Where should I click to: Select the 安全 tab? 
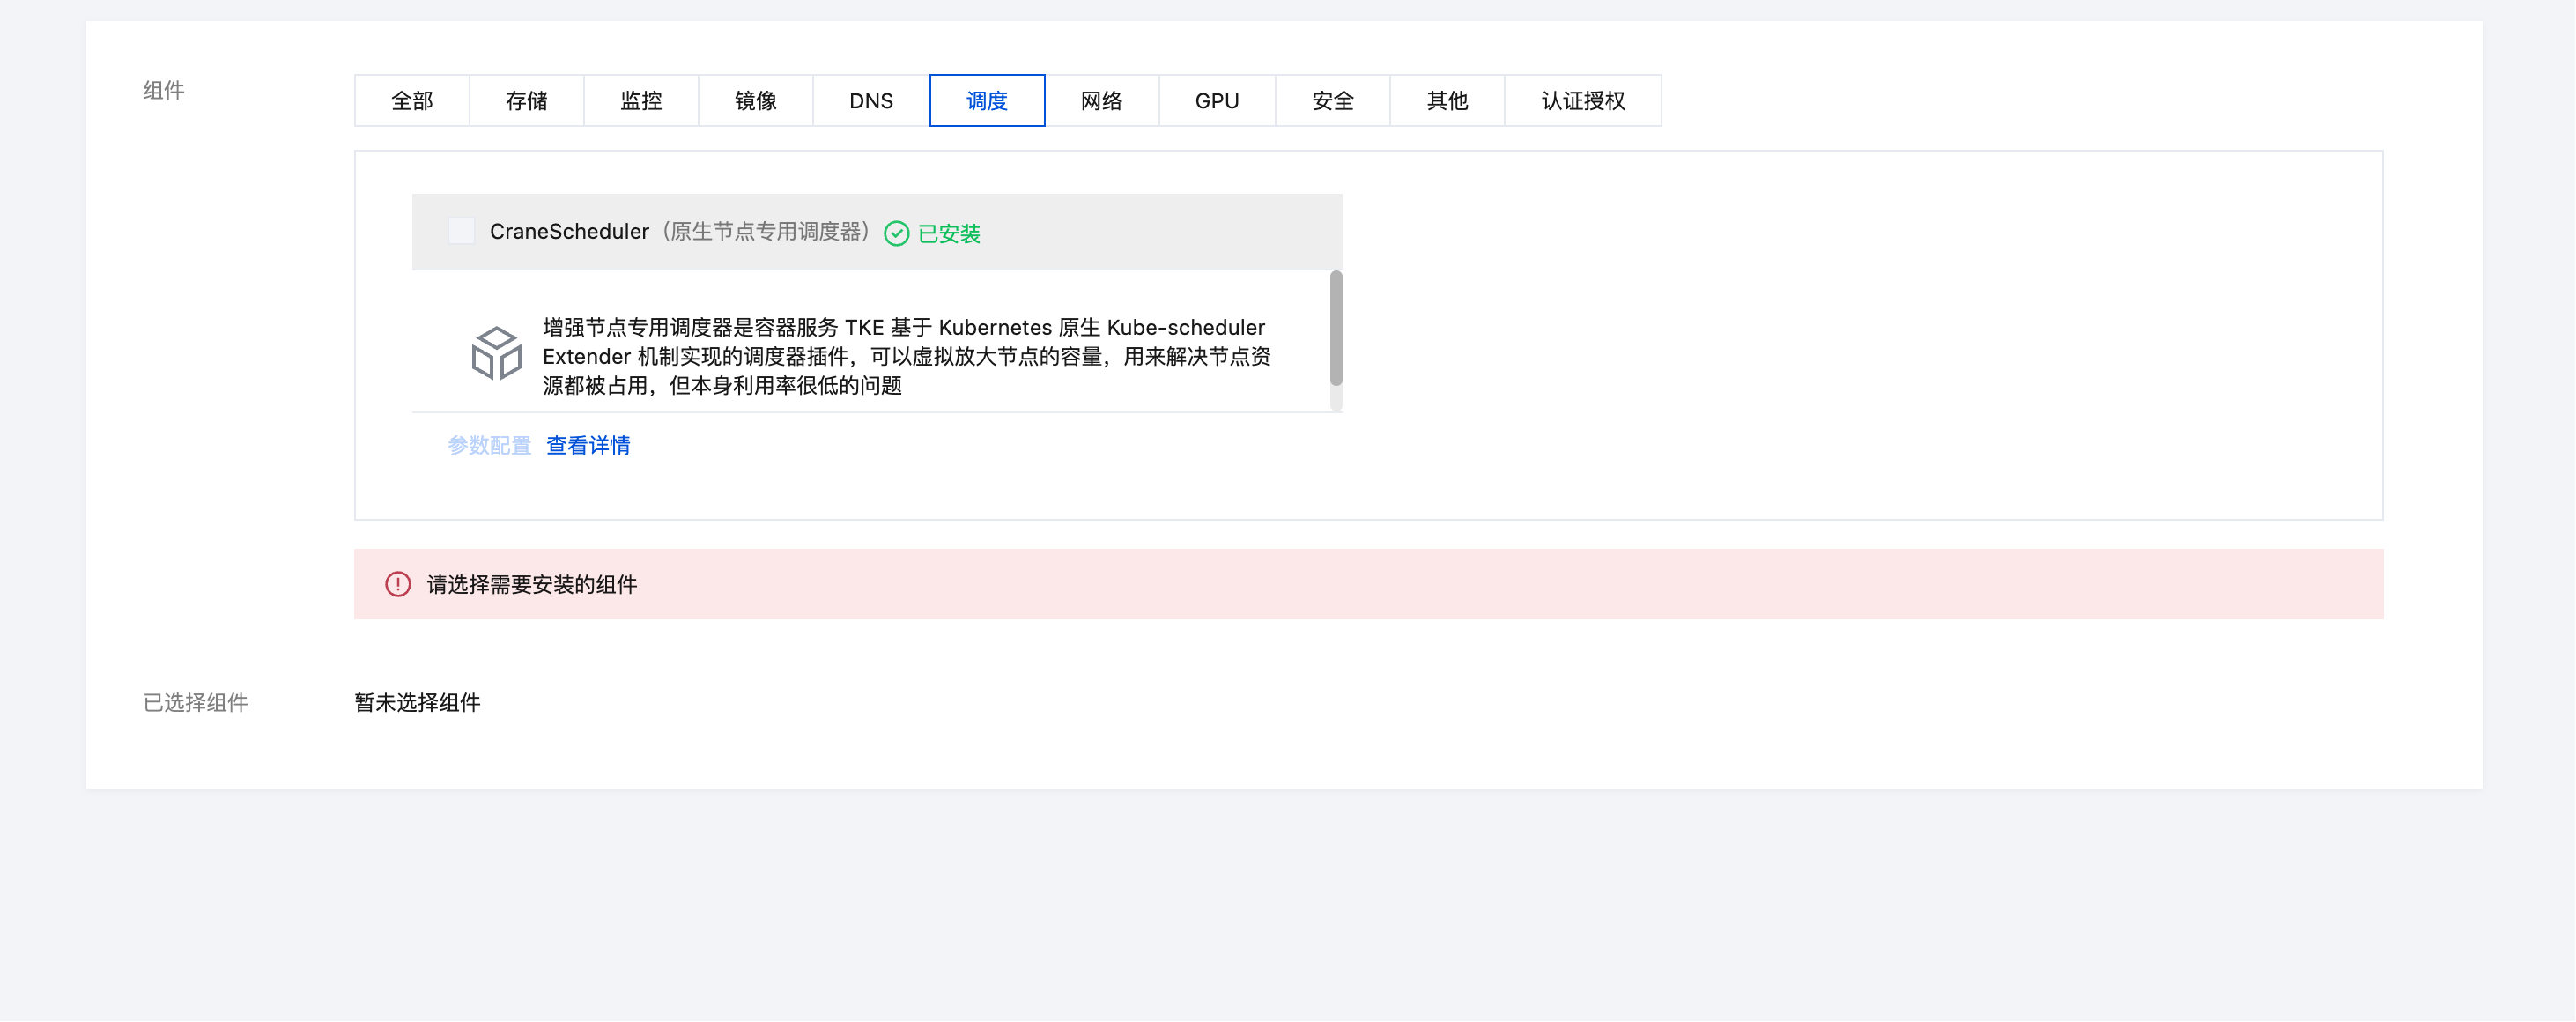tap(1333, 101)
